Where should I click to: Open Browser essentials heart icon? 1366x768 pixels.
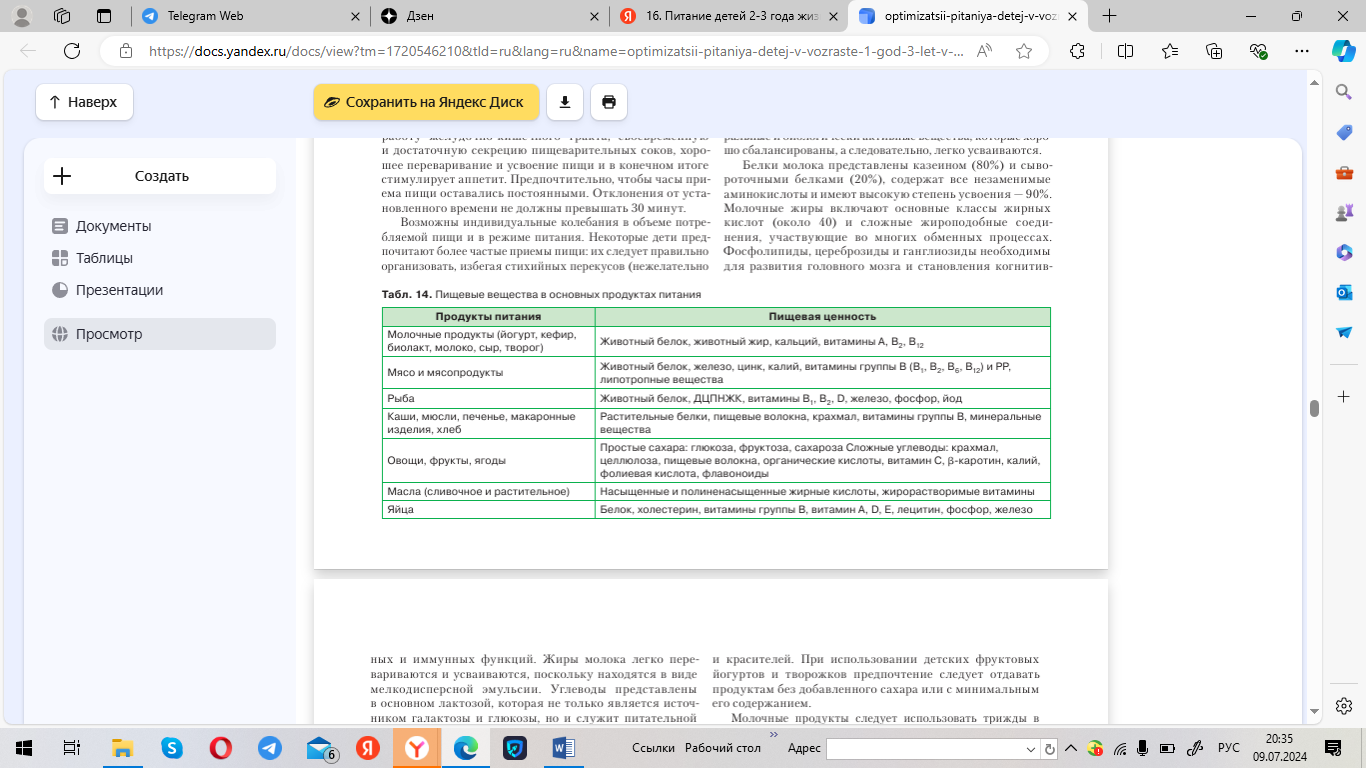(1258, 51)
